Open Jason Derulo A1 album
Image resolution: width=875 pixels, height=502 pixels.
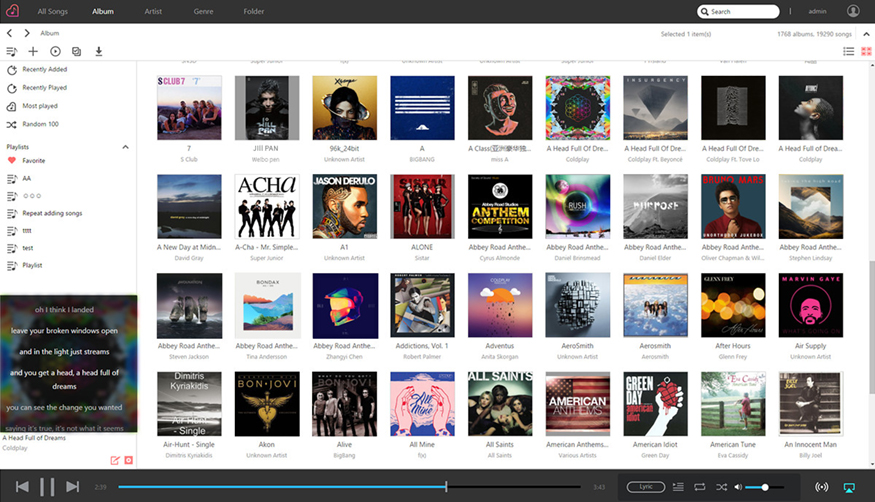click(344, 206)
